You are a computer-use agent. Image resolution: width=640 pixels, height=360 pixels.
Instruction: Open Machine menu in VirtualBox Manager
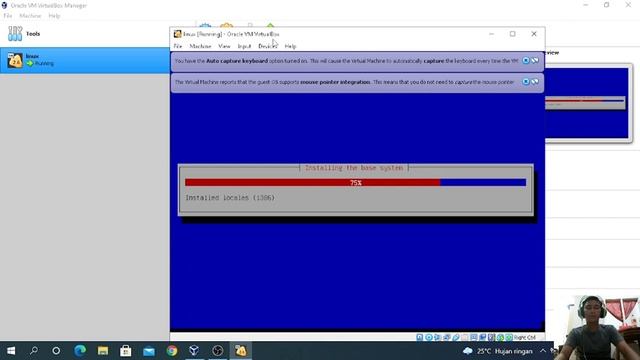coord(30,16)
